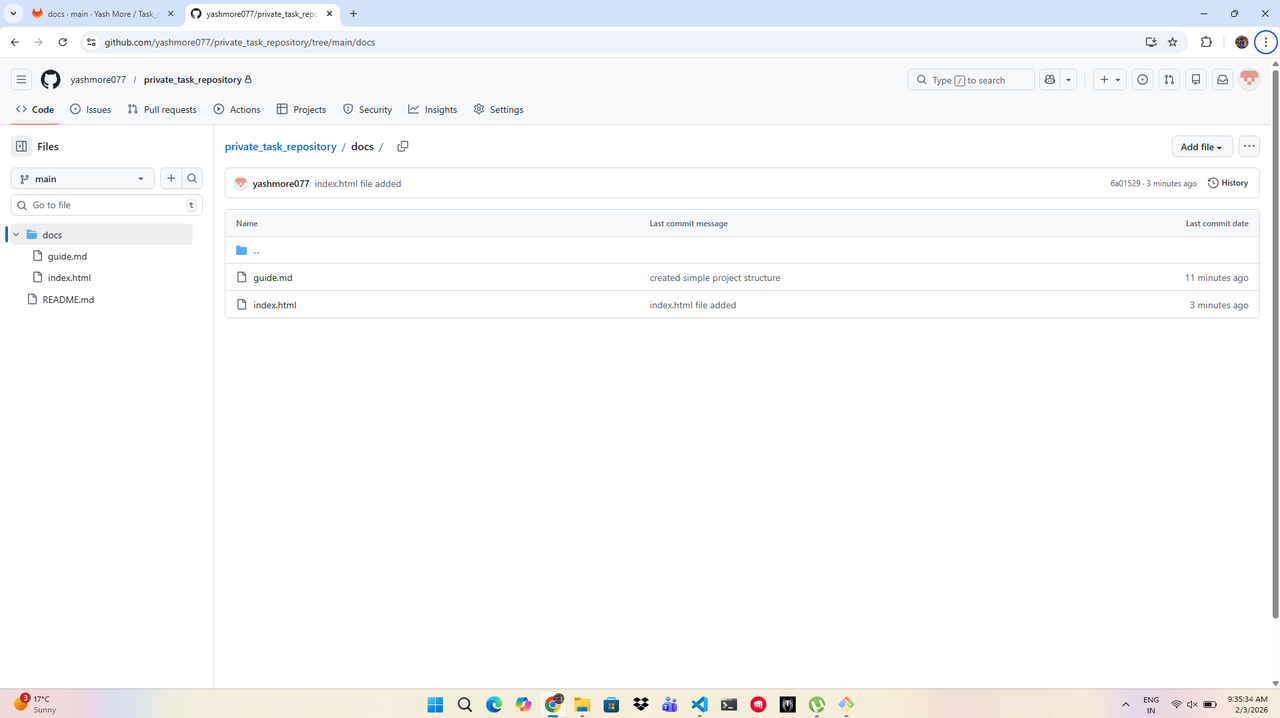Open the commit message index.html file added
Image resolution: width=1280 pixels, height=718 pixels.
point(358,184)
